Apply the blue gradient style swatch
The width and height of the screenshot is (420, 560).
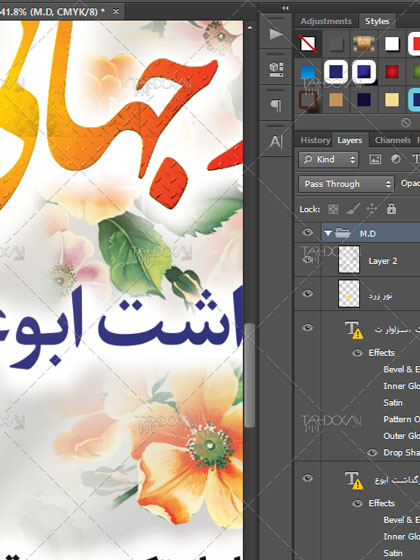coord(308,72)
